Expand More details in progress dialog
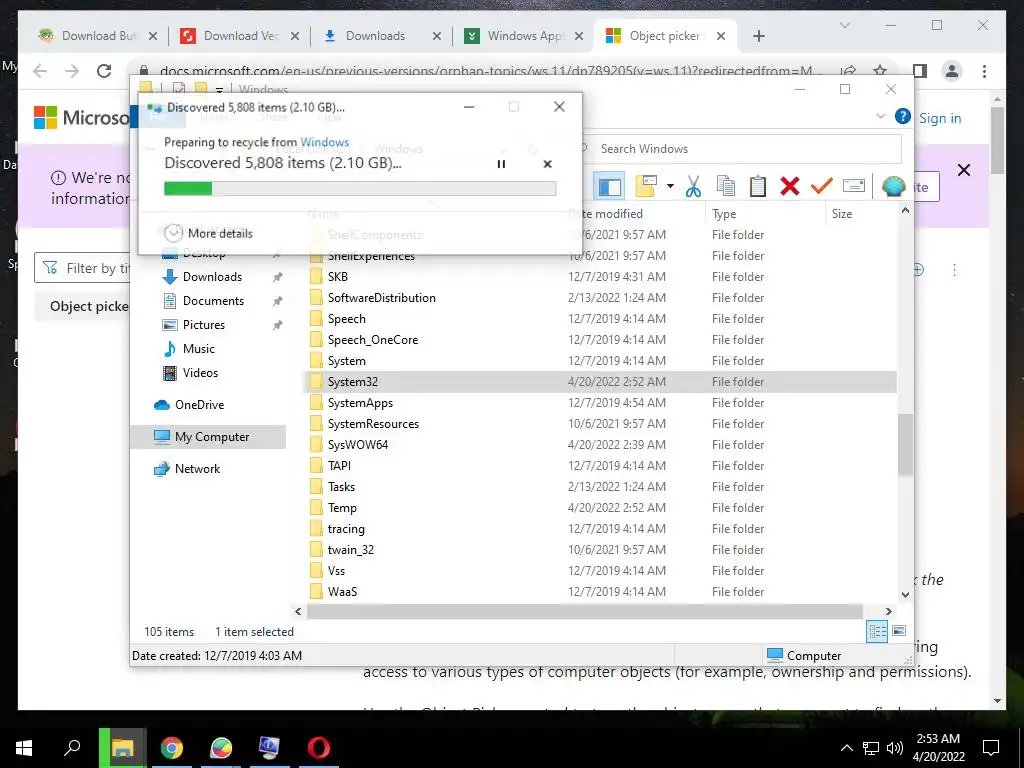Screen dimensions: 1024x768 coord(208,233)
